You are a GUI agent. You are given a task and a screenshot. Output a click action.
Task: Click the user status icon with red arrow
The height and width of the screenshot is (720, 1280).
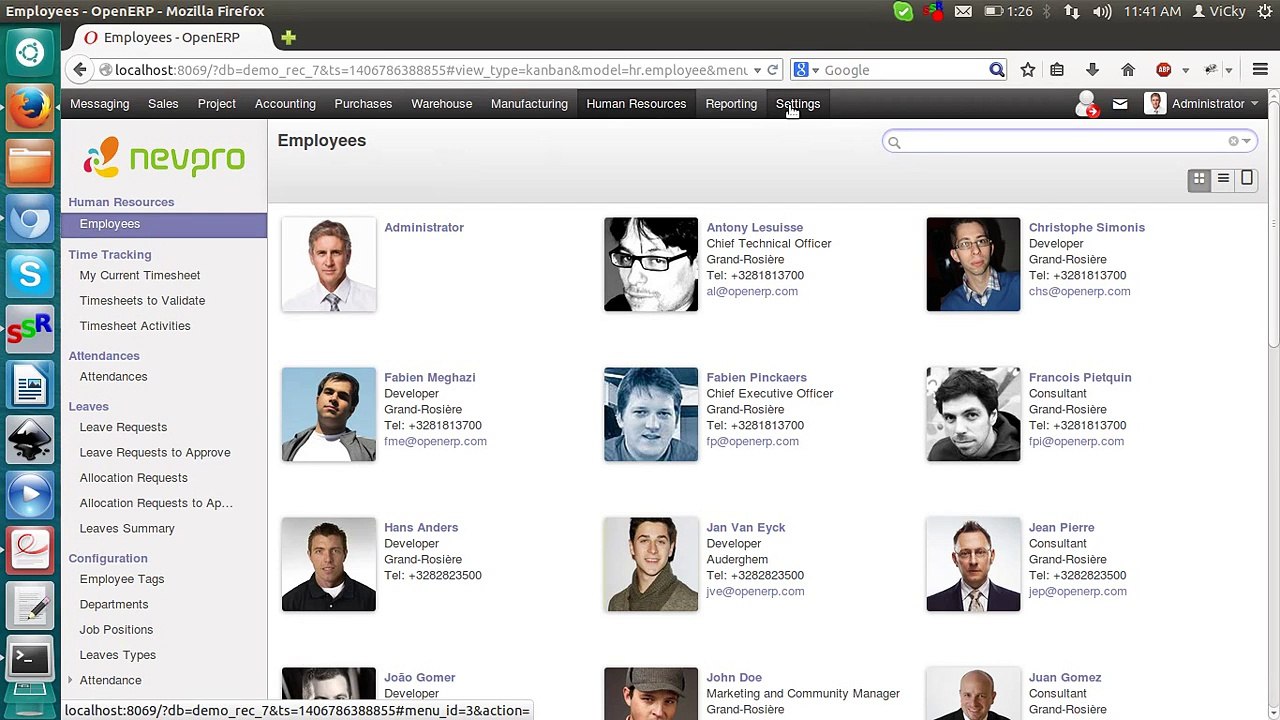1087,104
